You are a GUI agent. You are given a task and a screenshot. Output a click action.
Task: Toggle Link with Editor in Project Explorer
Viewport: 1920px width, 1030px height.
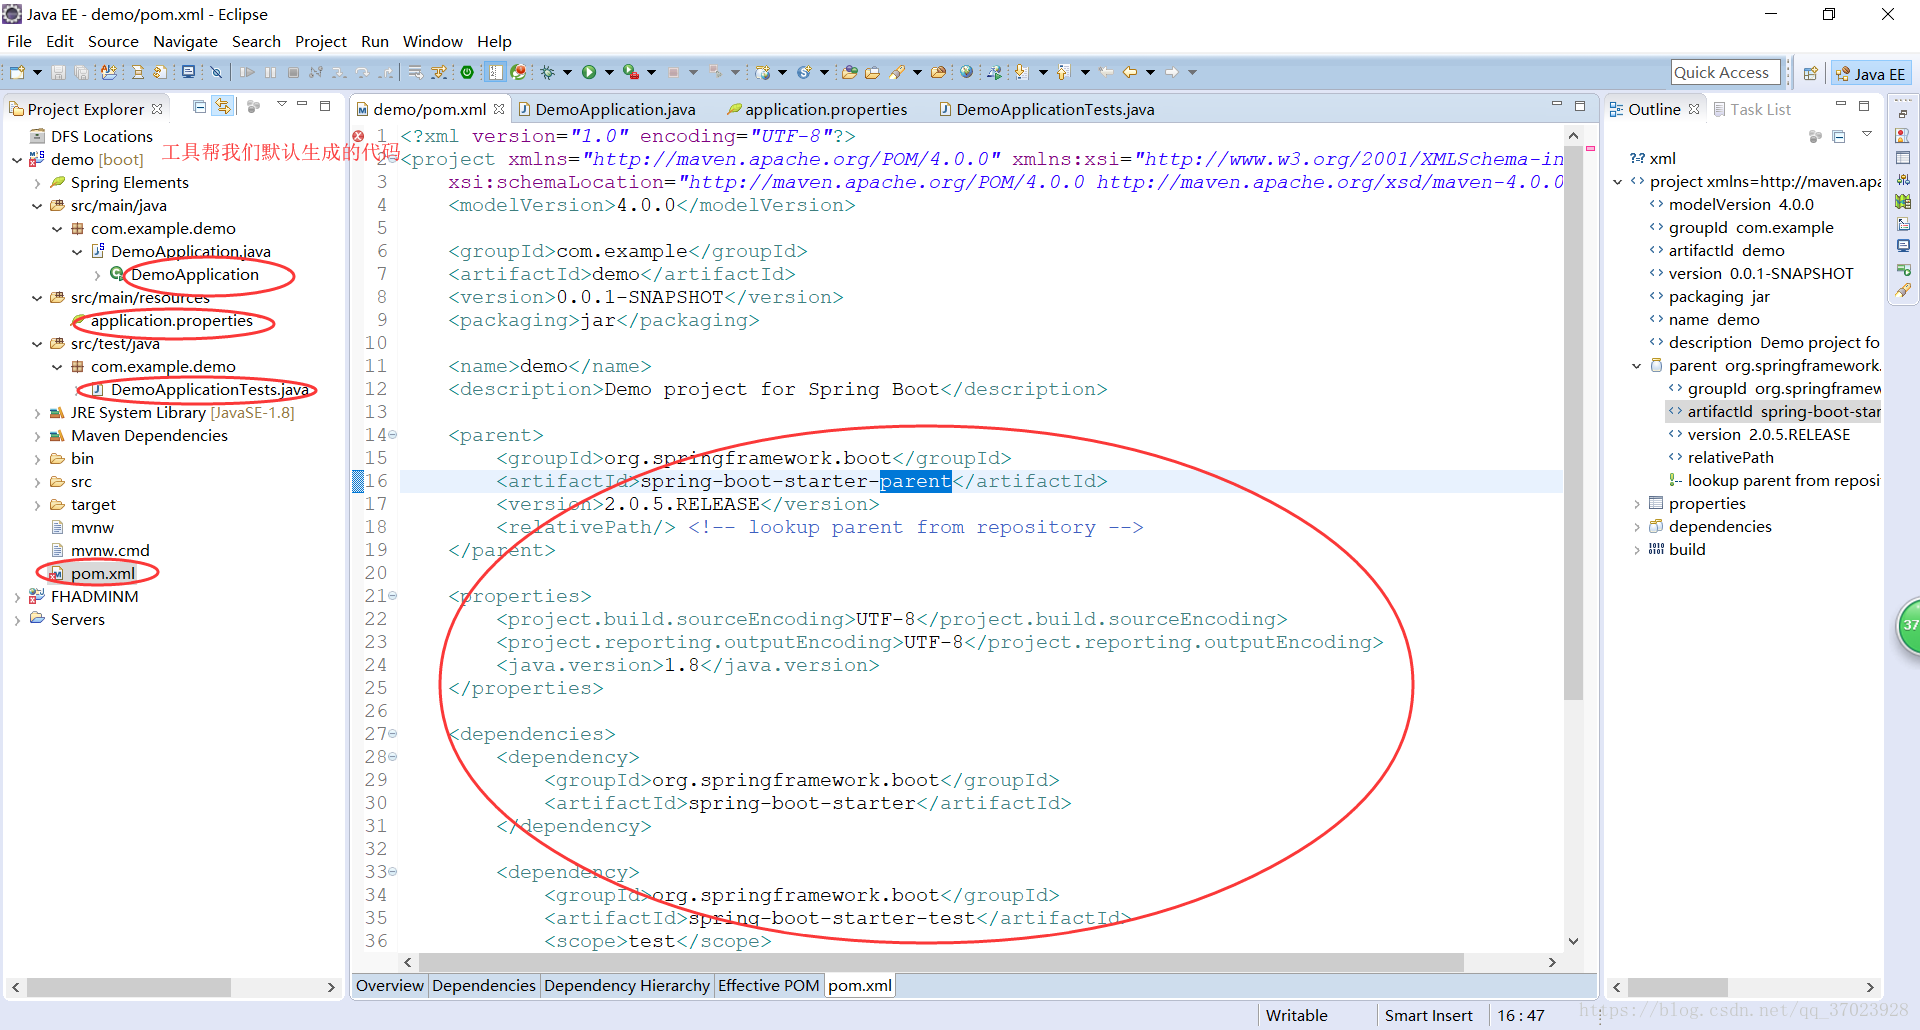(x=223, y=106)
